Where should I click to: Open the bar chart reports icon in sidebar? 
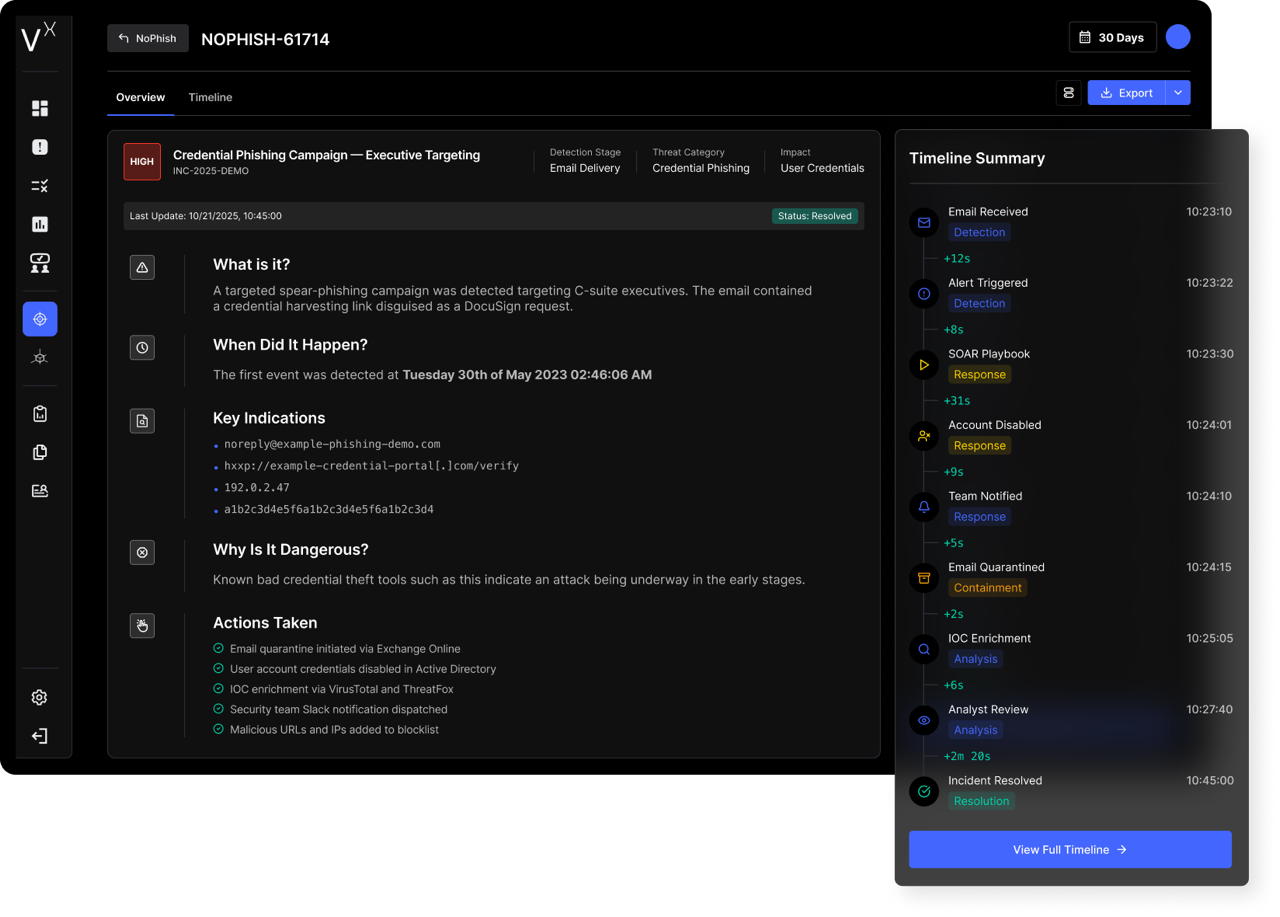pyautogui.click(x=40, y=224)
